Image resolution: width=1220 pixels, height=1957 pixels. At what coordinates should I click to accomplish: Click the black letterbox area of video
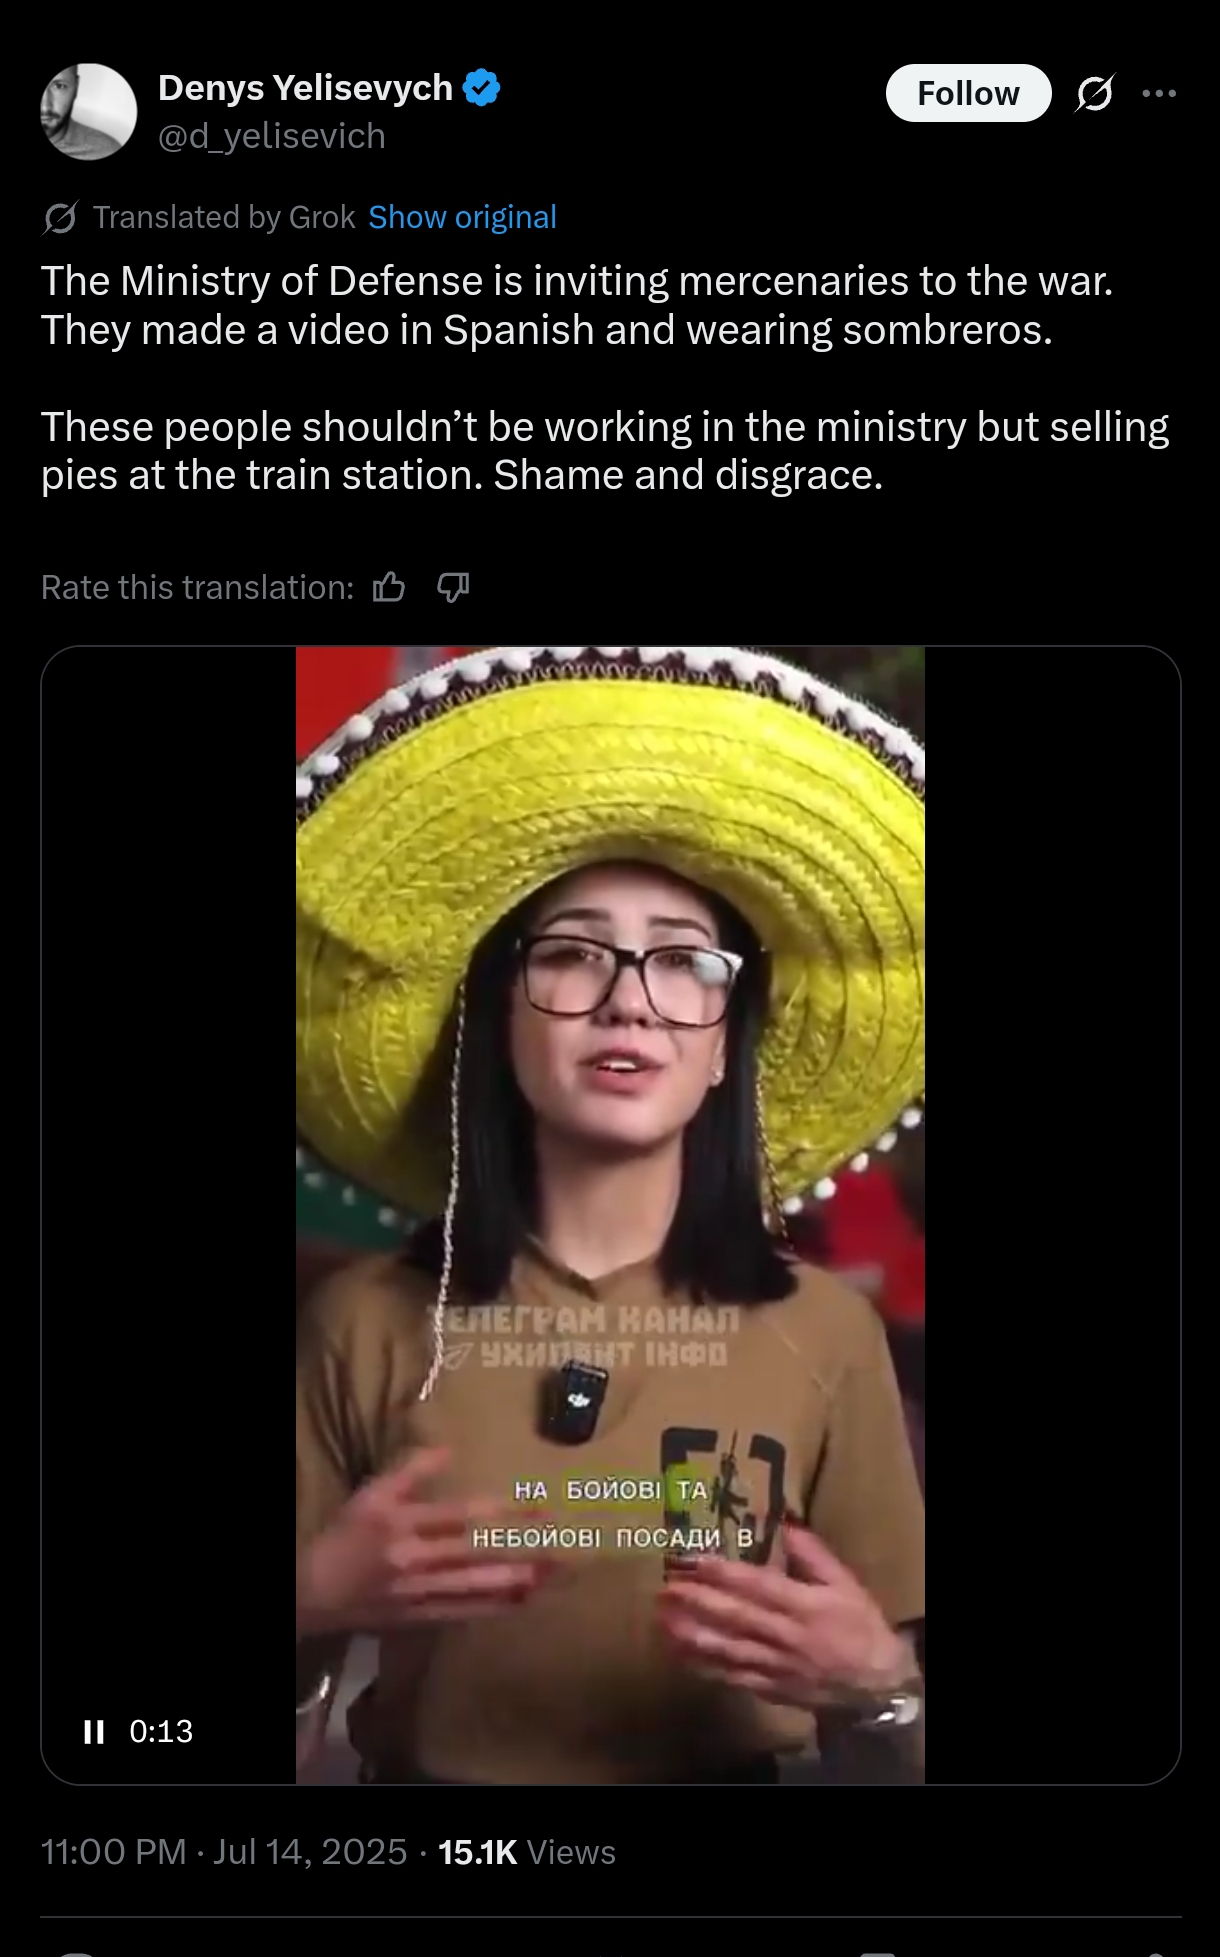[x=1052, y=1214]
